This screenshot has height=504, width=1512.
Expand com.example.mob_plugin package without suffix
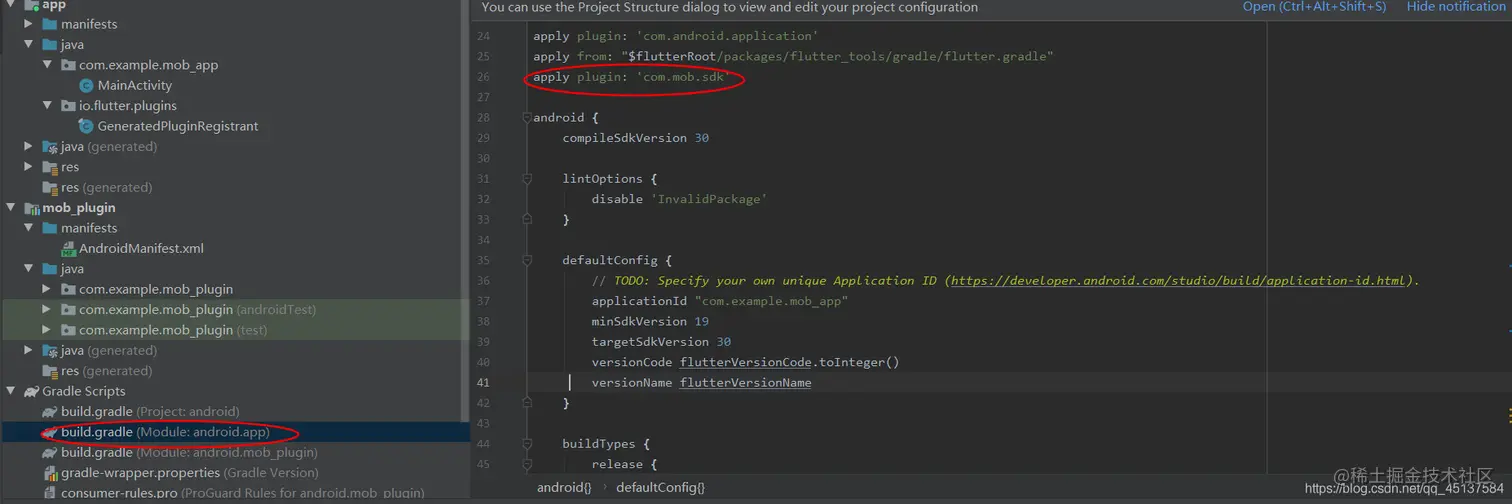point(47,290)
